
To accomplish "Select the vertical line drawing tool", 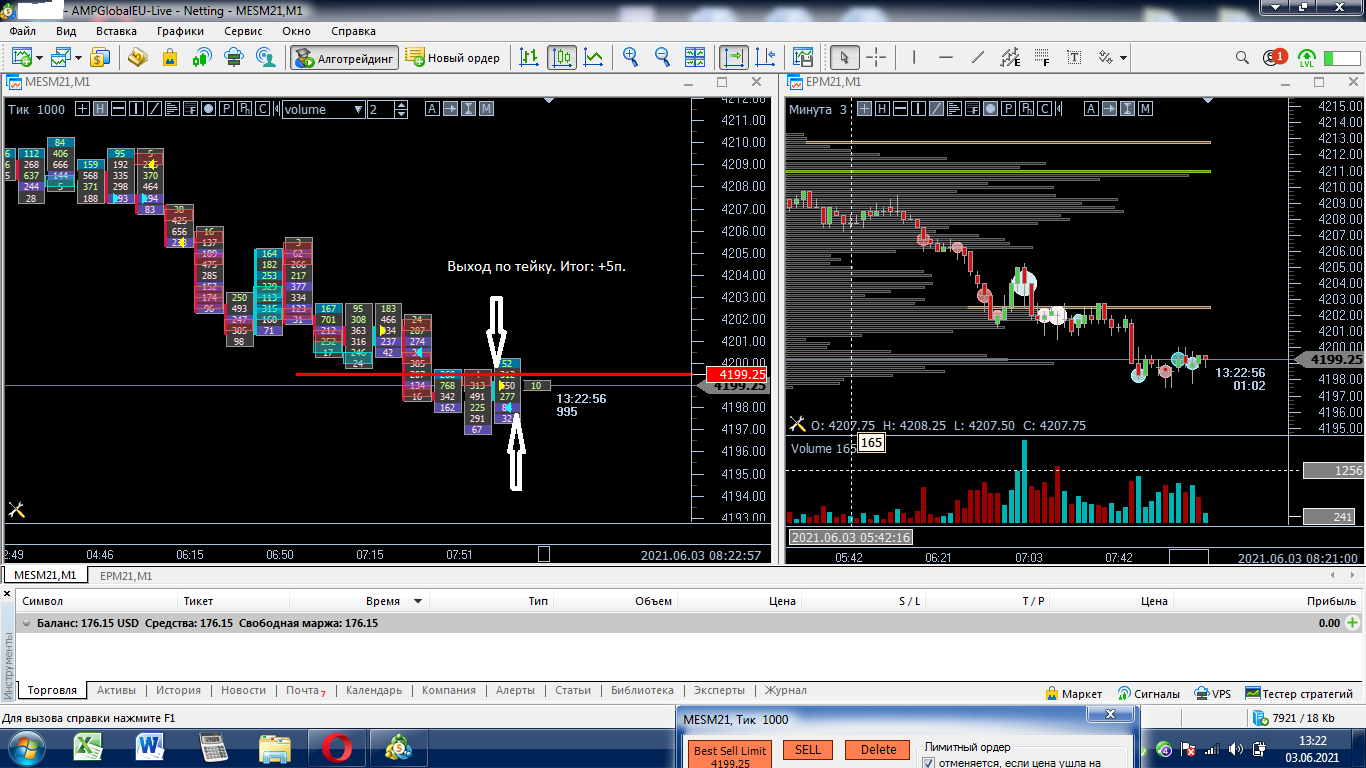I will (914, 57).
